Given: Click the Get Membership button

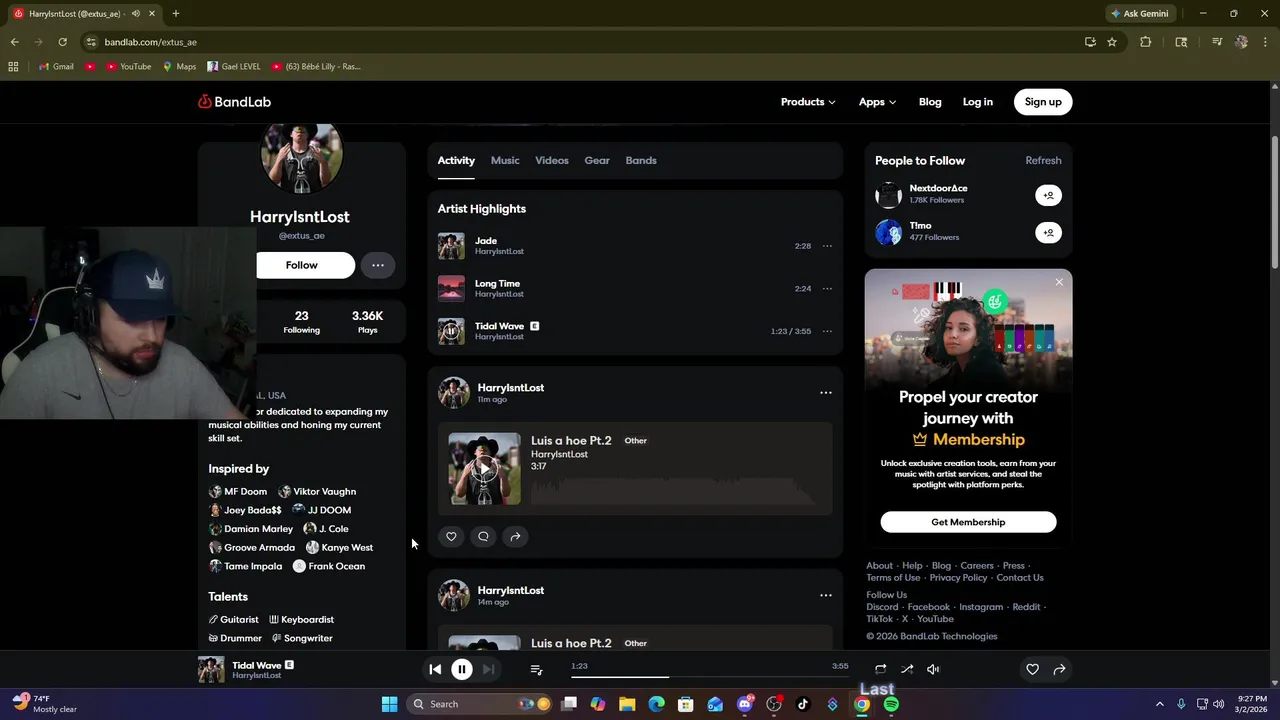Looking at the screenshot, I should 968,522.
